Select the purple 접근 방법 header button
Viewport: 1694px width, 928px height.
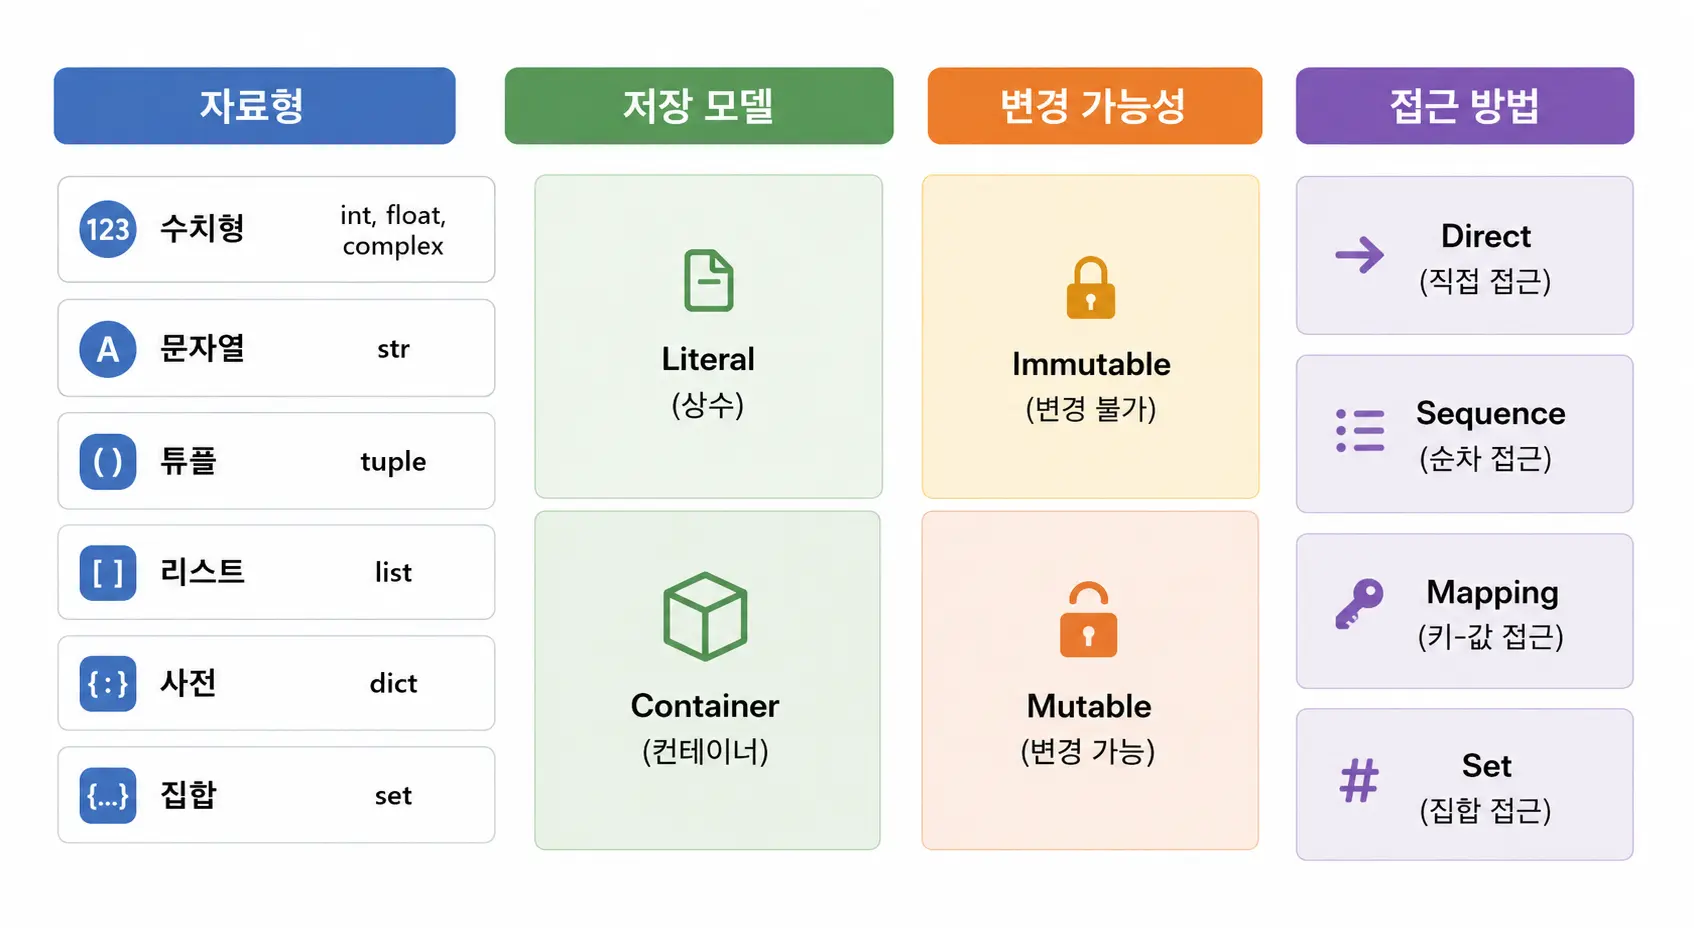coord(1465,106)
